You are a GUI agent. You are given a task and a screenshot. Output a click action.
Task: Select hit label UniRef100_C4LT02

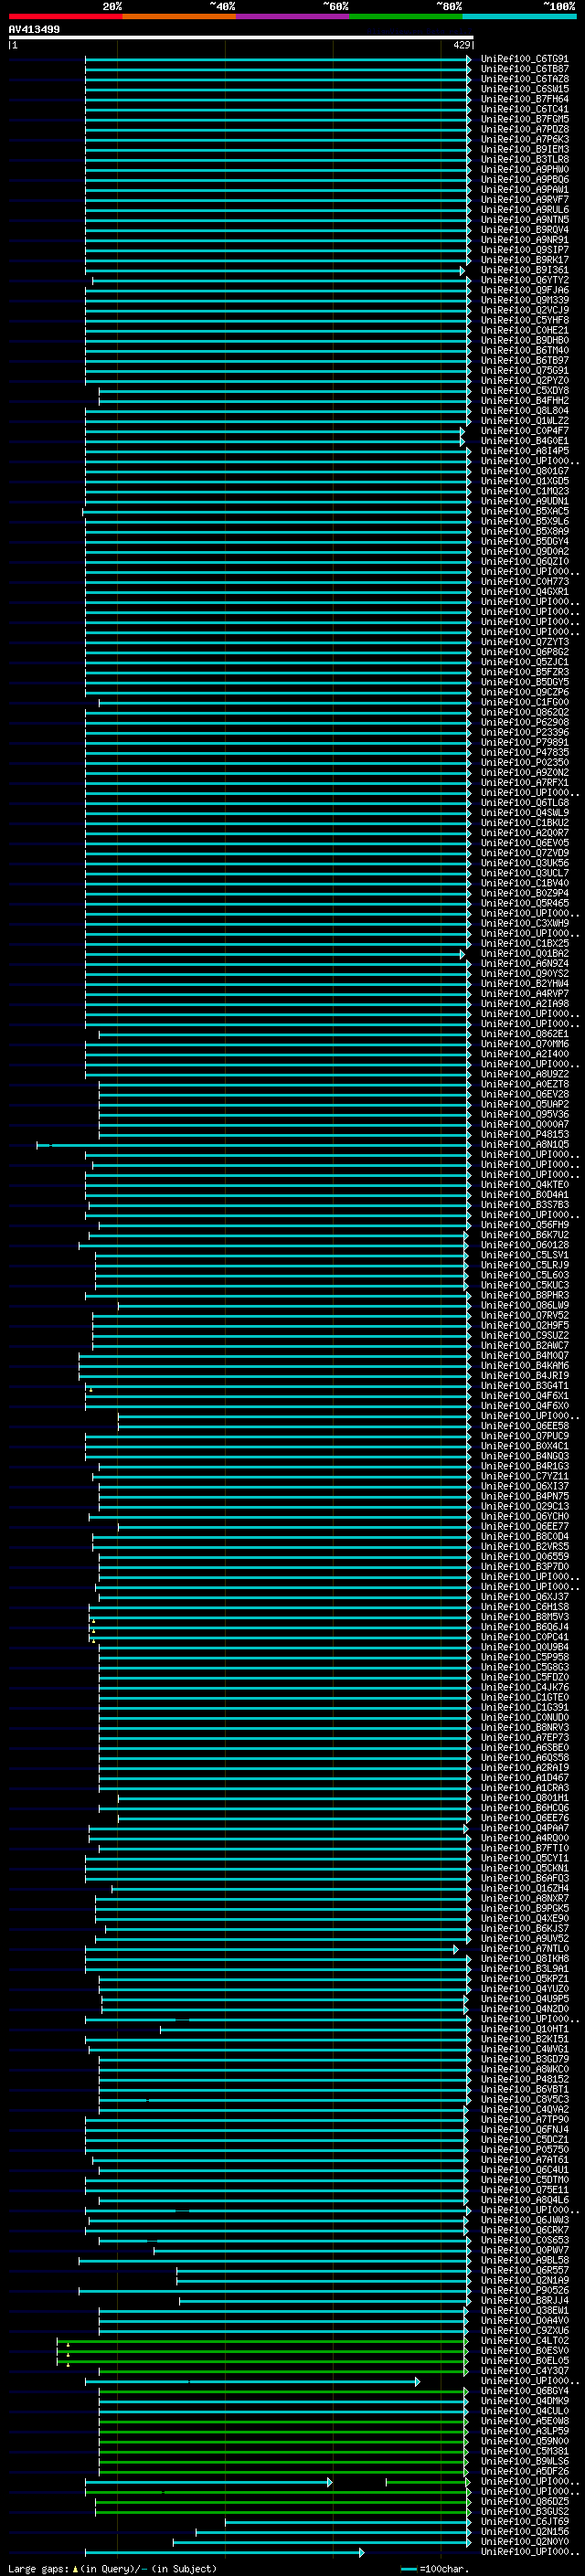click(x=524, y=2341)
